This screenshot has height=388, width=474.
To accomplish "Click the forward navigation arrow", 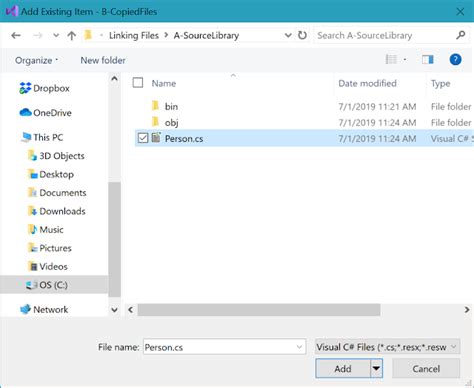I will tap(38, 35).
